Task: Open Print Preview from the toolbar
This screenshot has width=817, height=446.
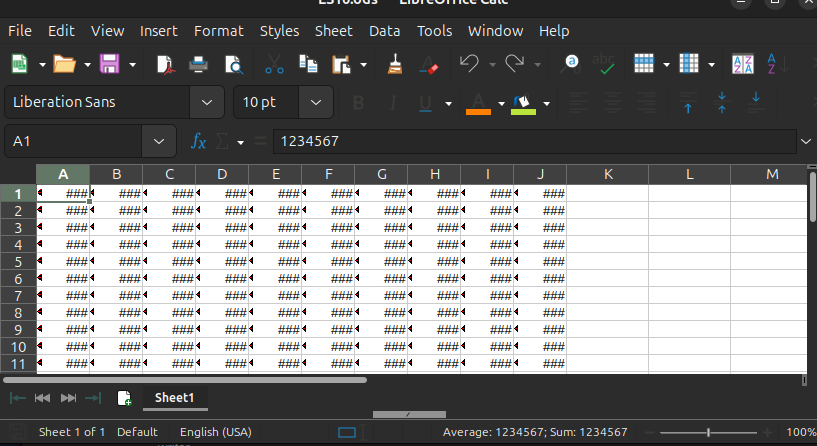Action: point(233,65)
